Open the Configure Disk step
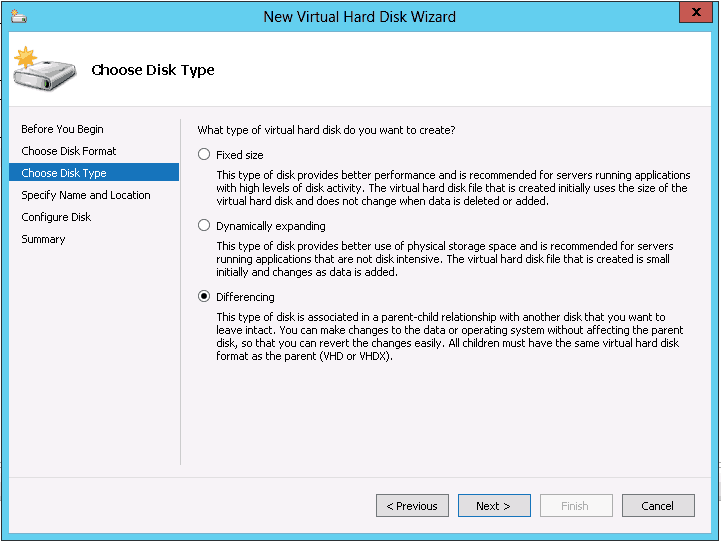Viewport: 721px width, 543px height. click(56, 217)
